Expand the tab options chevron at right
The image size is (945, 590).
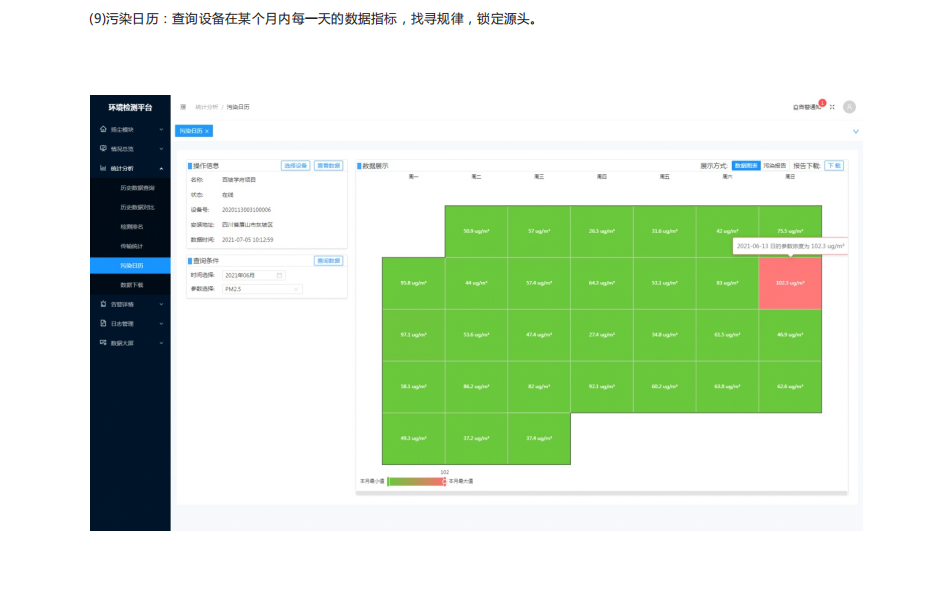tap(855, 131)
